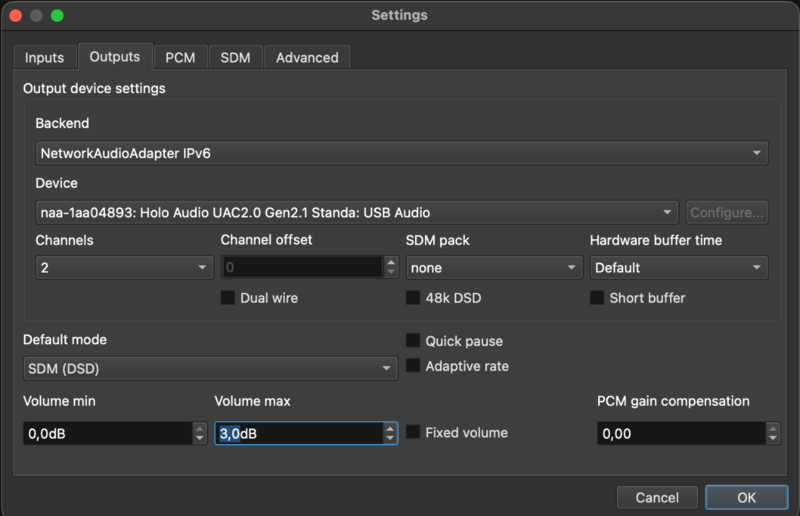This screenshot has height=516, width=800.
Task: Expand the Device dropdown list
Action: click(x=357, y=212)
